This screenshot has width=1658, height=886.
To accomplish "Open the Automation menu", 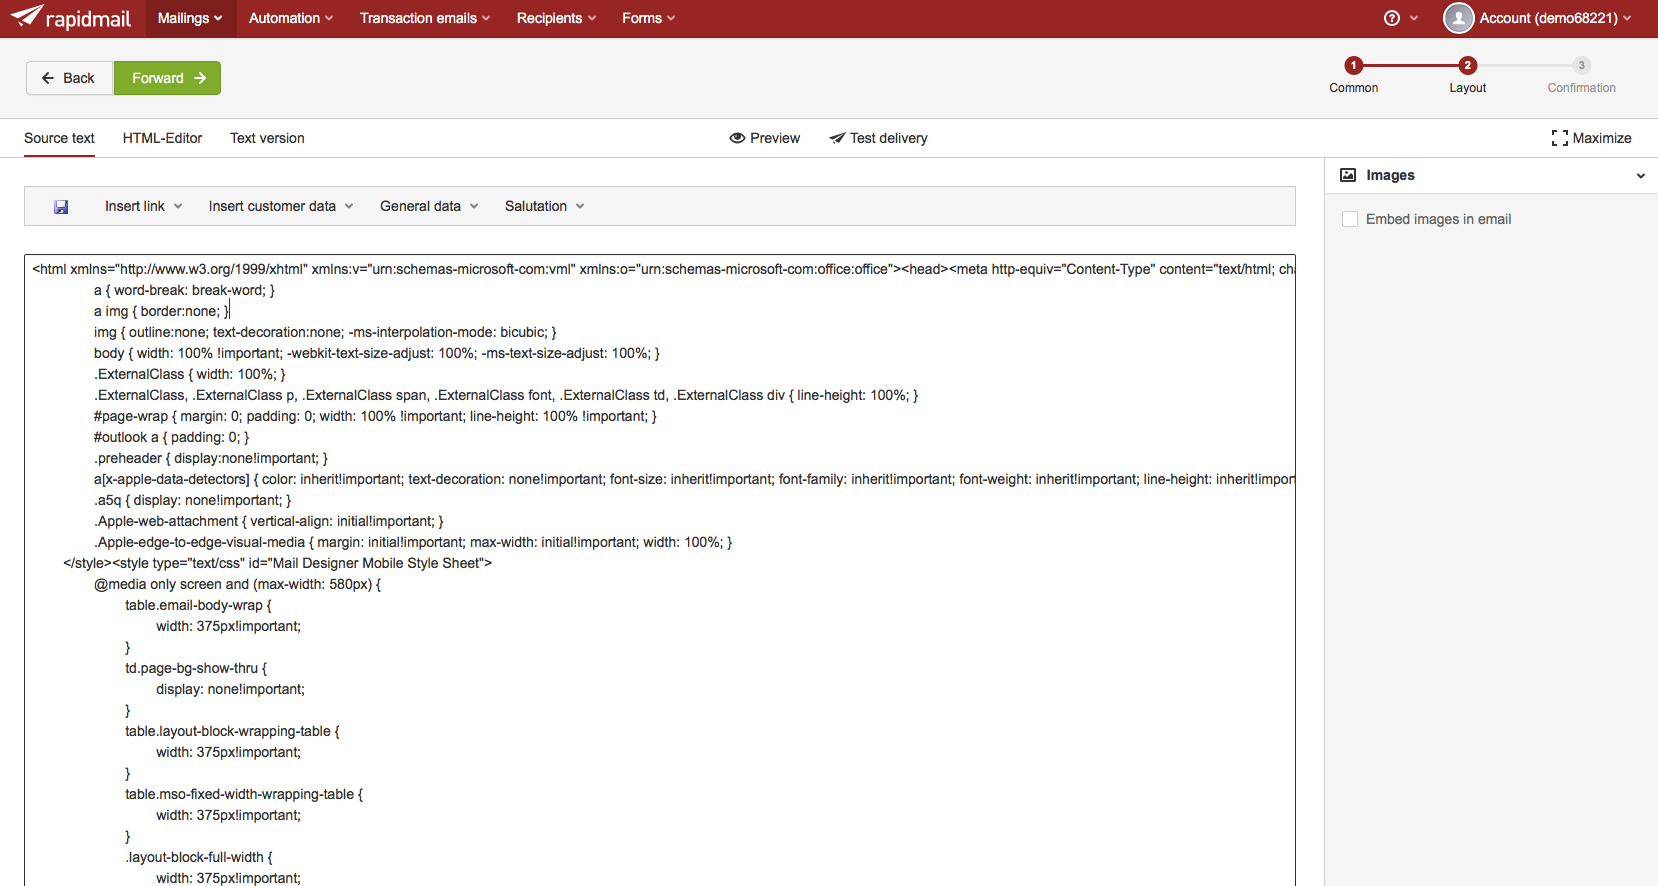I will [x=291, y=18].
